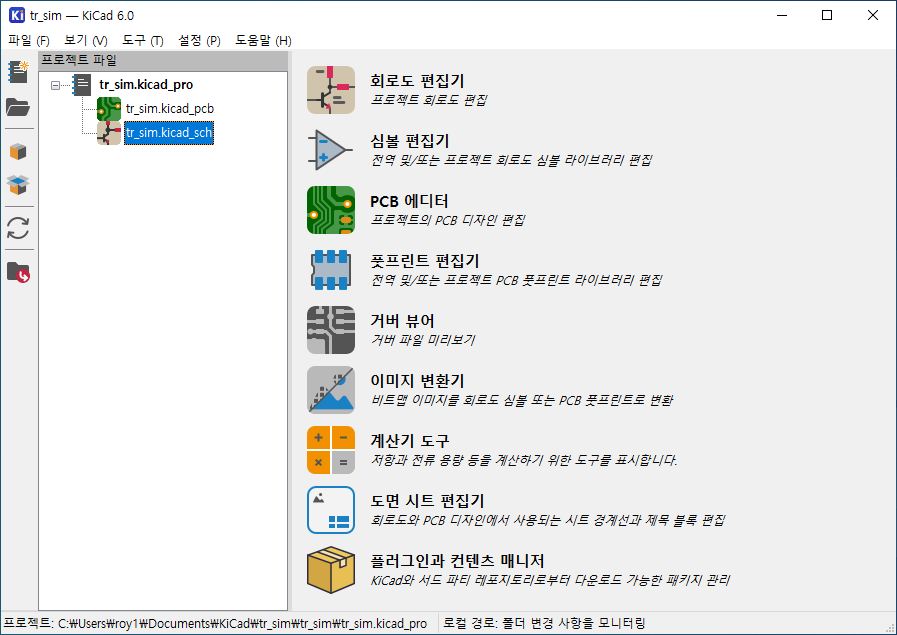897x635 pixels.
Task: Click the 프로젝트 회로도 편집 description
Action: pos(429,100)
